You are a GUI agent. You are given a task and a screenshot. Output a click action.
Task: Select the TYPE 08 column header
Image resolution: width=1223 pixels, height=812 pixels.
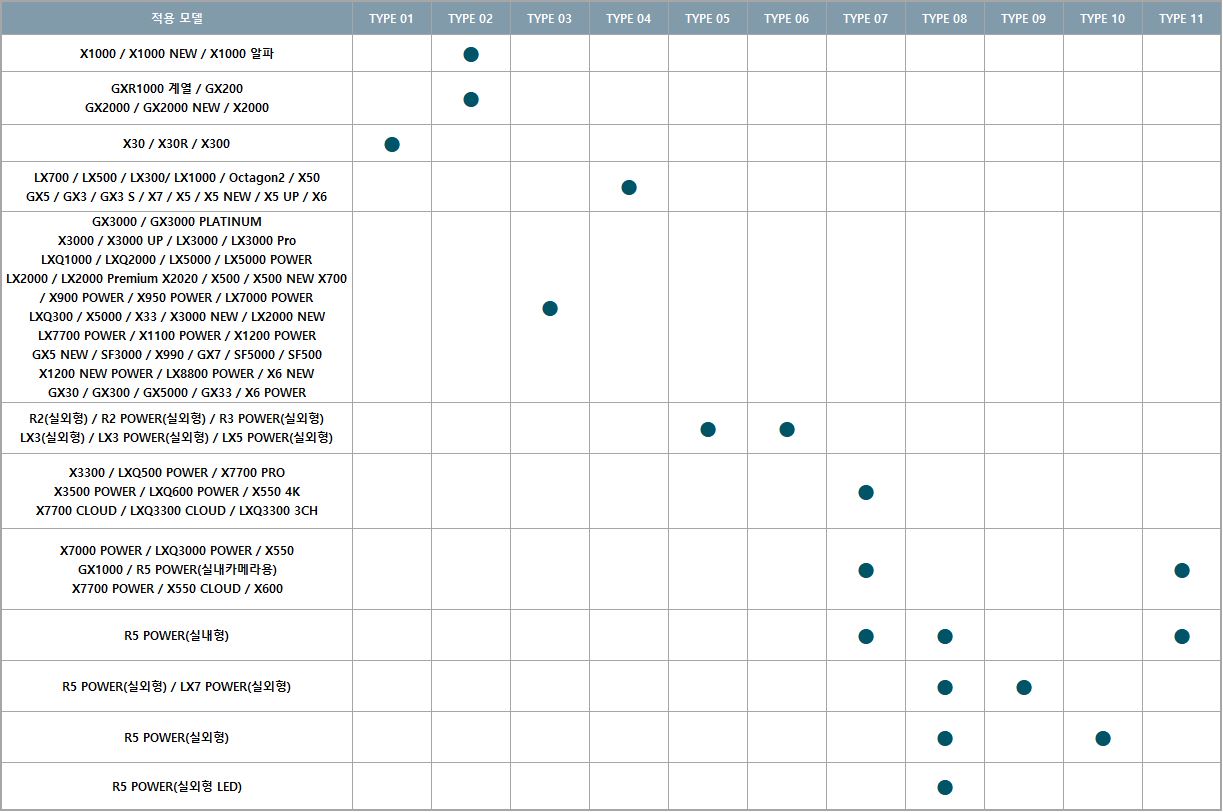(x=944, y=18)
